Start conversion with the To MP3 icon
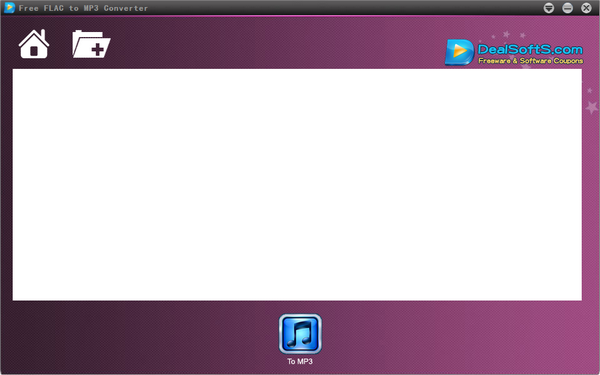600x375 pixels. pyautogui.click(x=300, y=334)
